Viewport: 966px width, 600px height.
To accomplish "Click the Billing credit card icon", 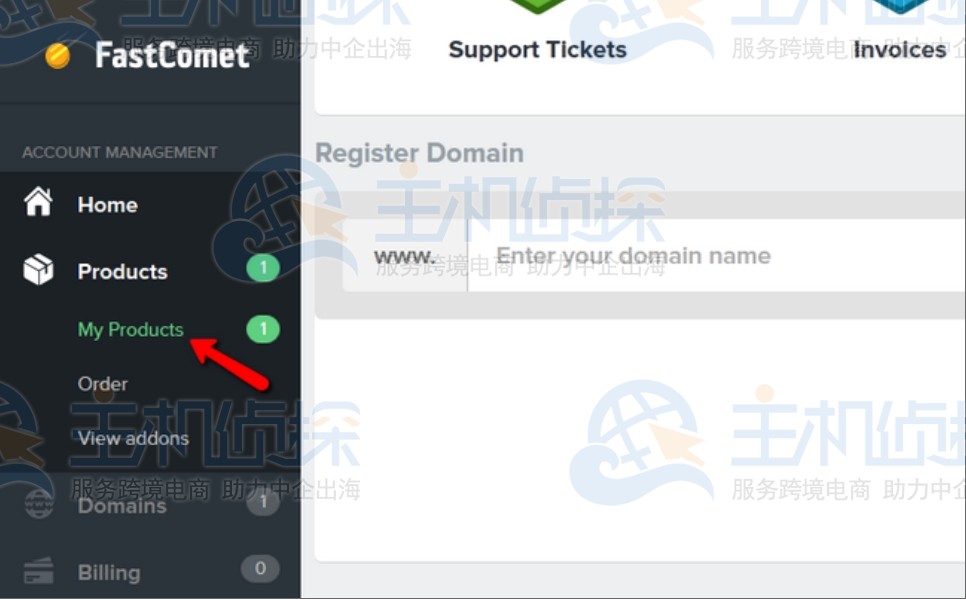I will [38, 571].
